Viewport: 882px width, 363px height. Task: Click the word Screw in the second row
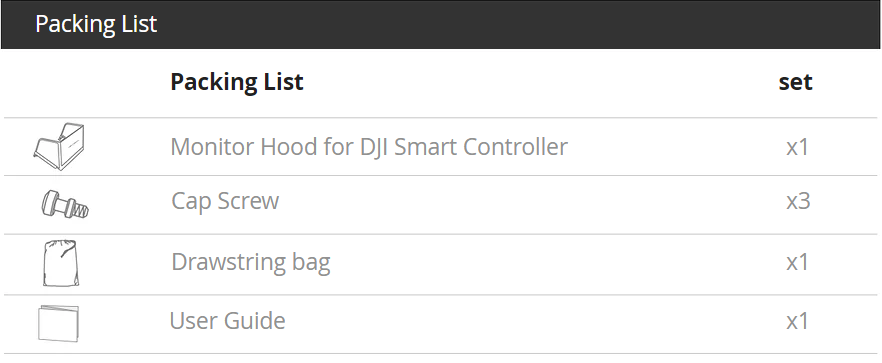coord(251,201)
